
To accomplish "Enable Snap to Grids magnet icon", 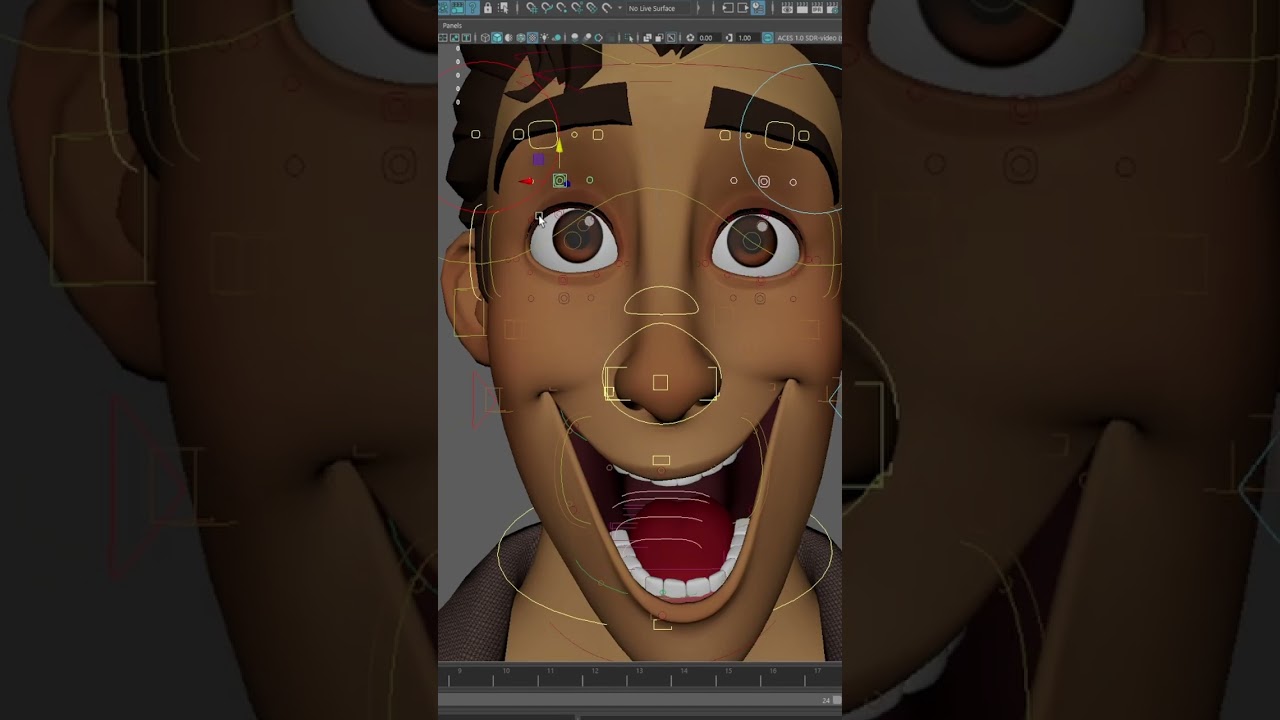I will (532, 8).
